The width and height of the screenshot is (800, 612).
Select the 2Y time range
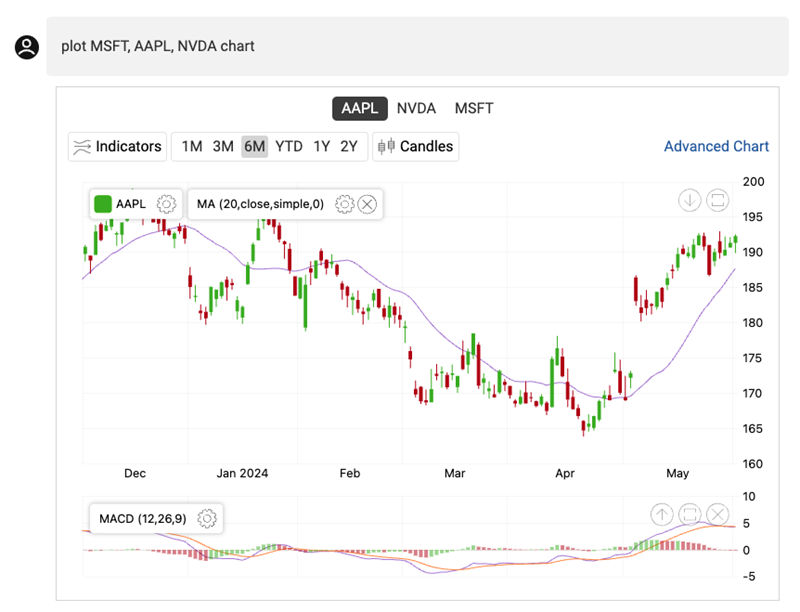tap(348, 146)
